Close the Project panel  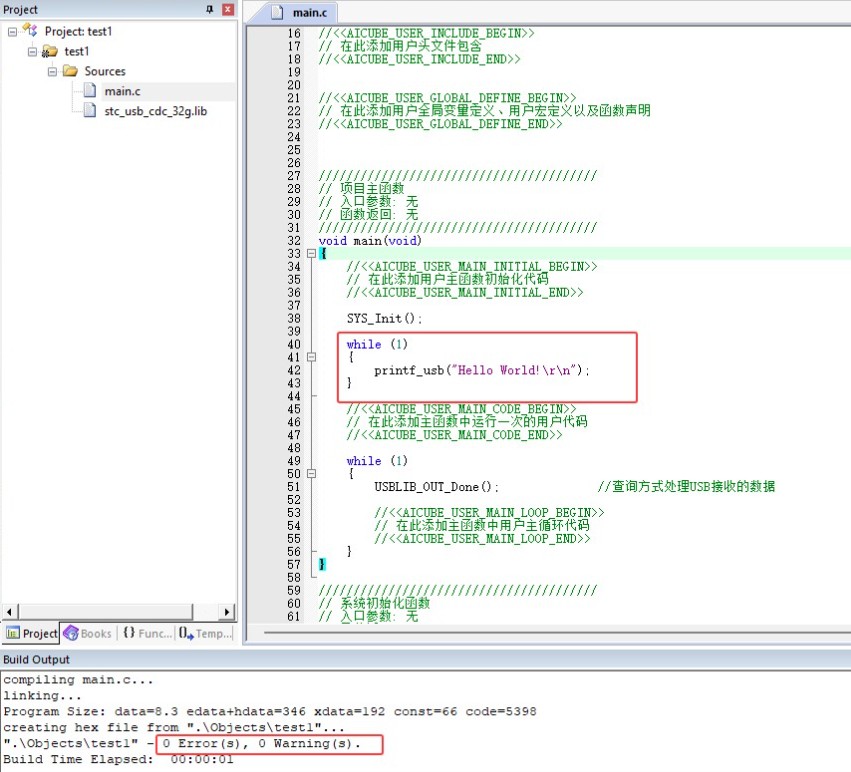[228, 9]
